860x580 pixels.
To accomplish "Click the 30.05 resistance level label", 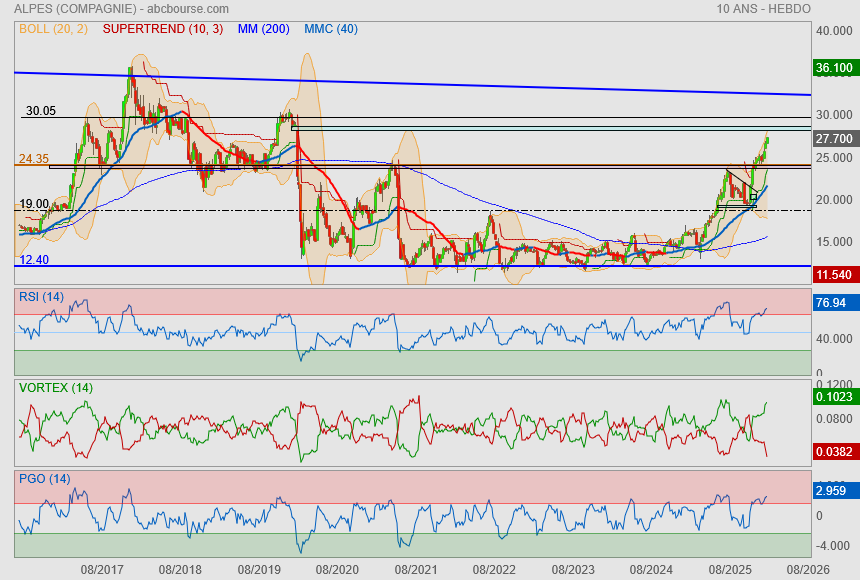I will coord(40,111).
